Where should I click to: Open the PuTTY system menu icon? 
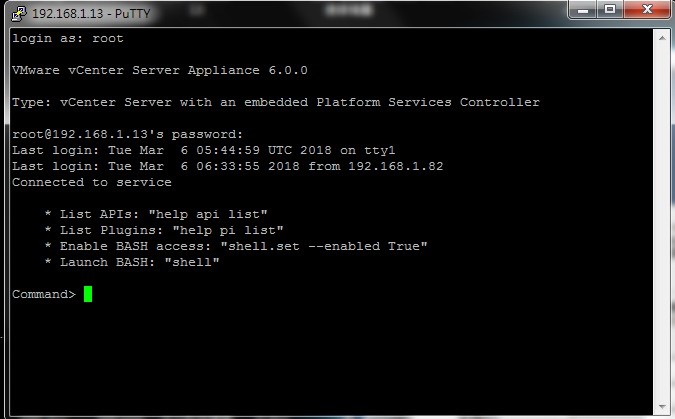[19, 13]
